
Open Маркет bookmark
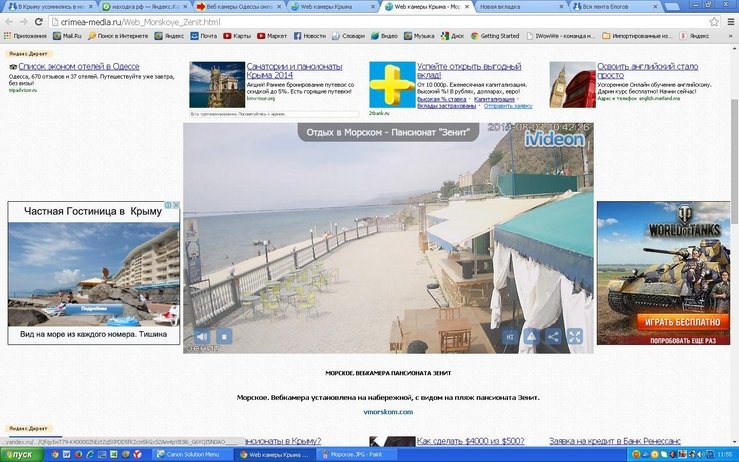[272, 36]
